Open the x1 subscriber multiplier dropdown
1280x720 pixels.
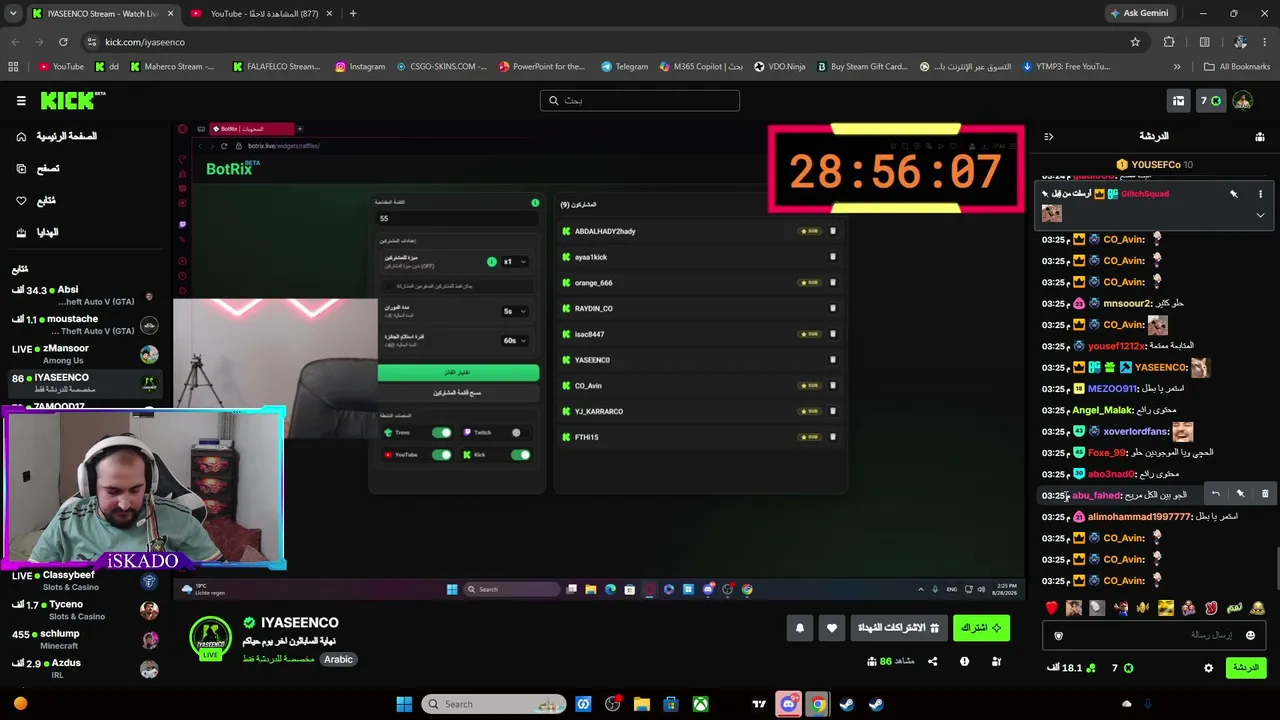pyautogui.click(x=514, y=262)
